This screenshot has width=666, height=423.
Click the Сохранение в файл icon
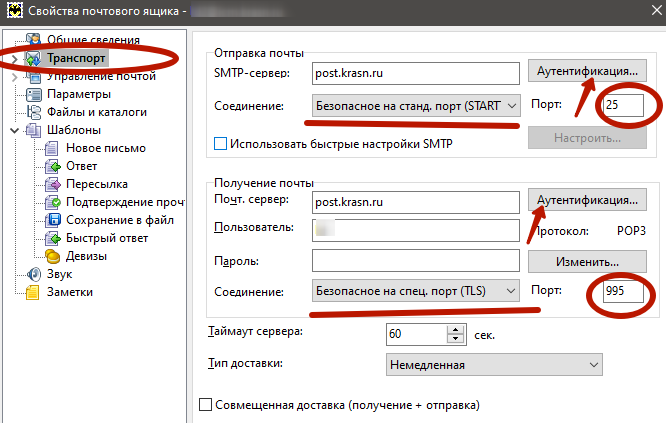pyautogui.click(x=52, y=220)
